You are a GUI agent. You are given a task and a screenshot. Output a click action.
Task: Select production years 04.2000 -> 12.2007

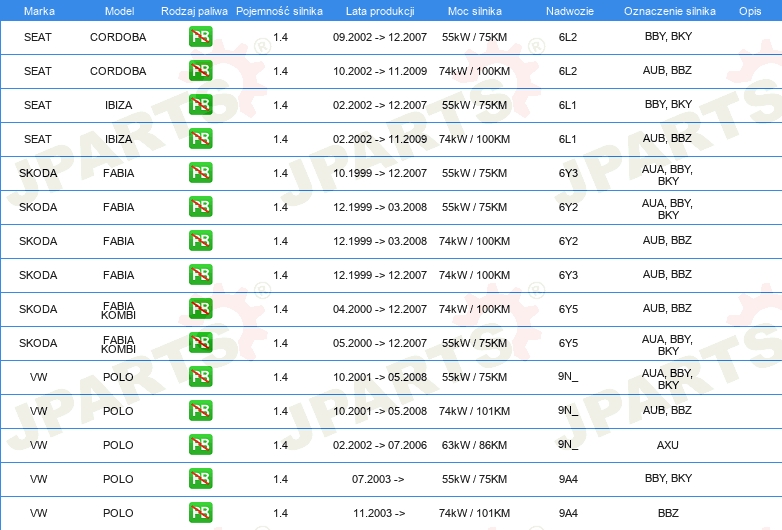[x=380, y=309]
